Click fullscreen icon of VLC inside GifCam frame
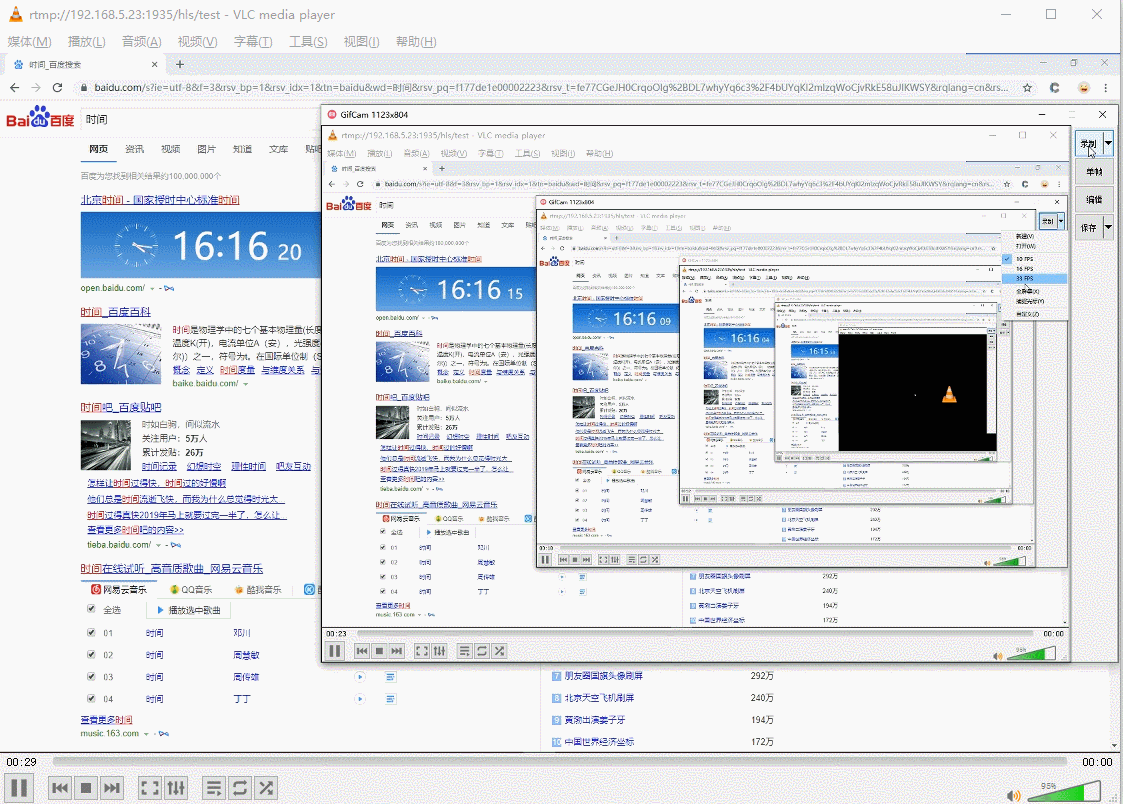 click(x=422, y=651)
